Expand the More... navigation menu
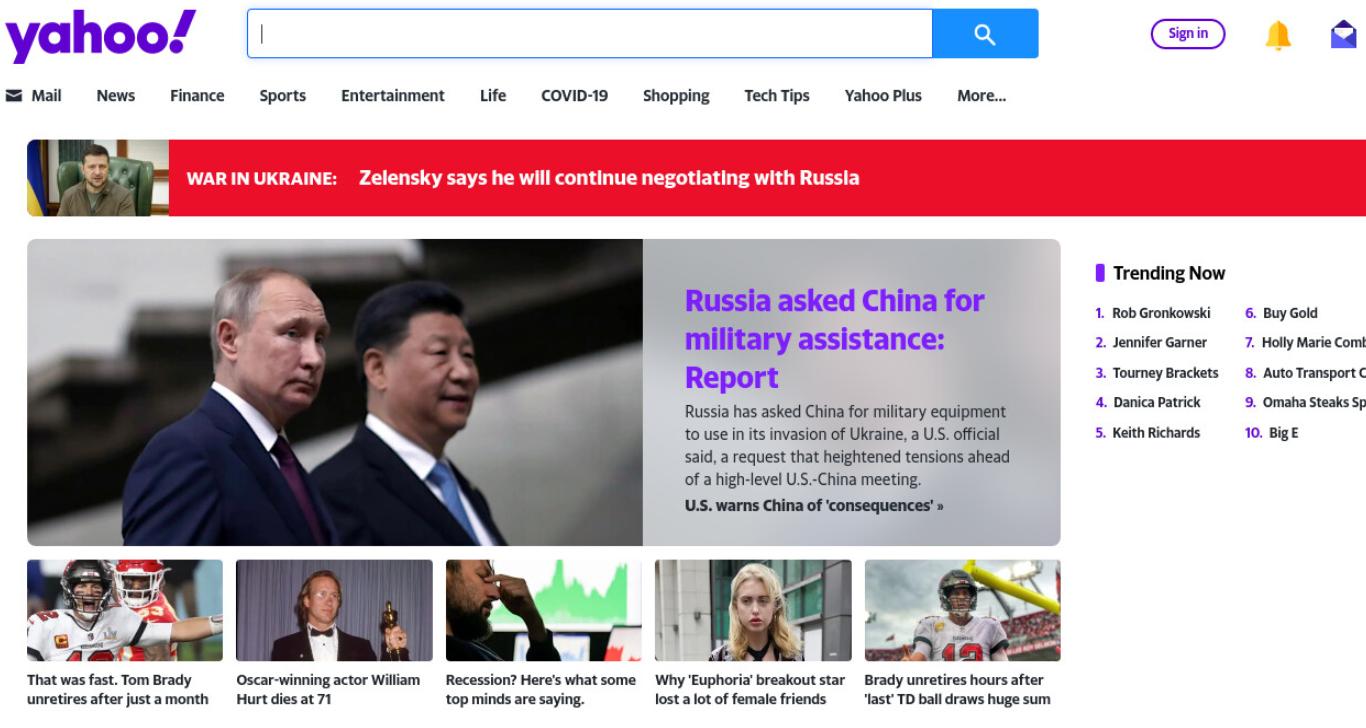This screenshot has width=1366, height=728. point(981,96)
